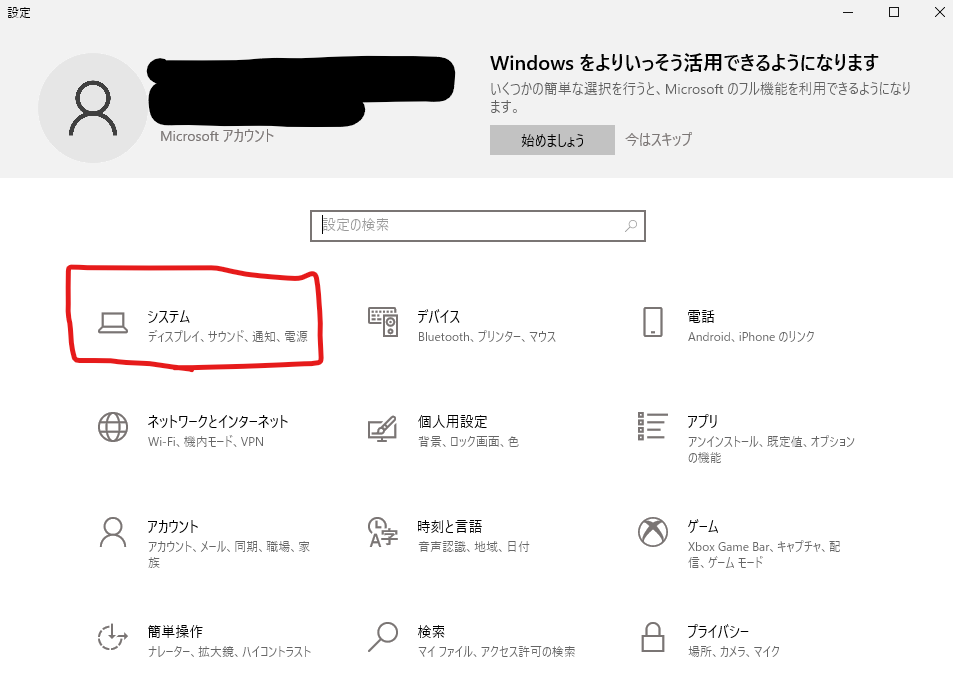953x693 pixels.
Task: Close the 設定 window
Action: pyautogui.click(x=939, y=12)
